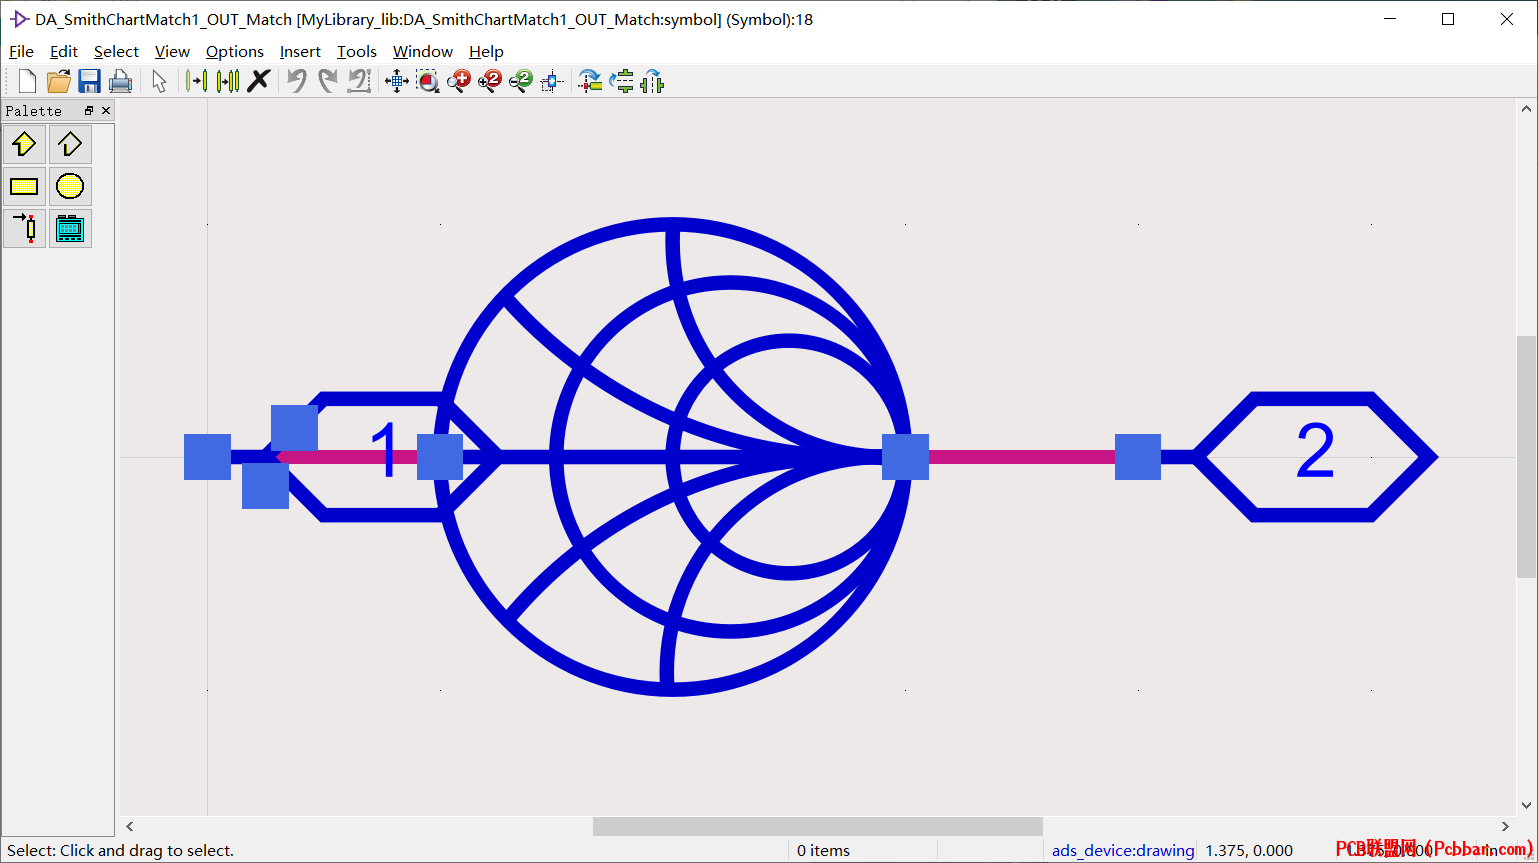
Task: Activate the arrow select pointer tool
Action: 159,81
